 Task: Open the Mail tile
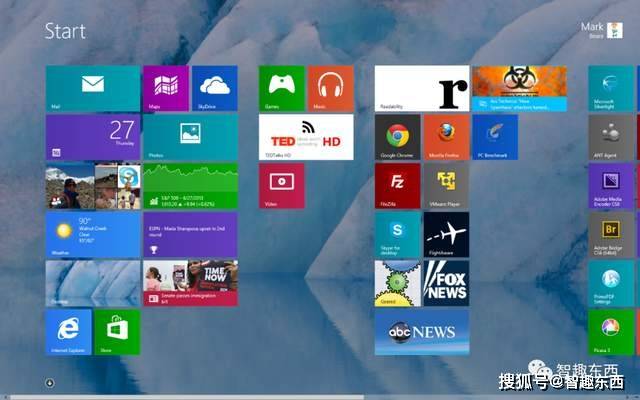(x=93, y=88)
